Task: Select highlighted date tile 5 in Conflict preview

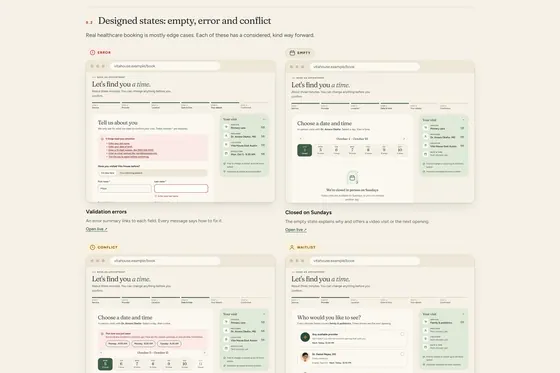Action: [x=105, y=364]
